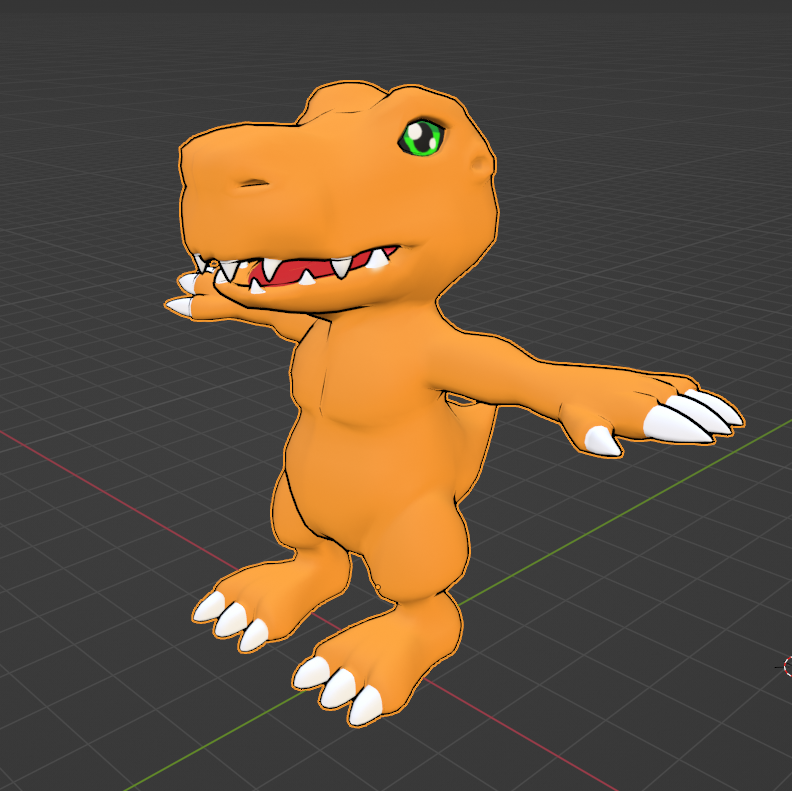The height and width of the screenshot is (791, 792).
Task: Click the character's green eye
Action: coord(422,137)
